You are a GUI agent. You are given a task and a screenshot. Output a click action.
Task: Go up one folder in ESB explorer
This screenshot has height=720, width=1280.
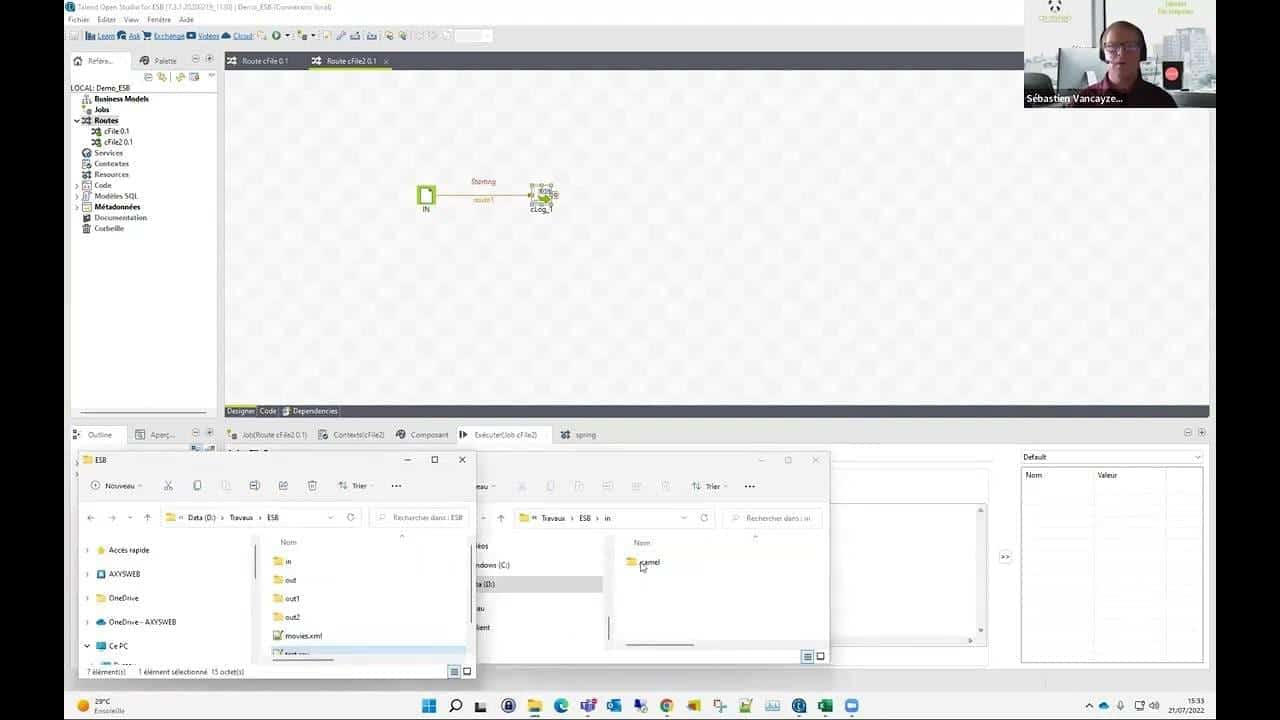click(x=147, y=518)
